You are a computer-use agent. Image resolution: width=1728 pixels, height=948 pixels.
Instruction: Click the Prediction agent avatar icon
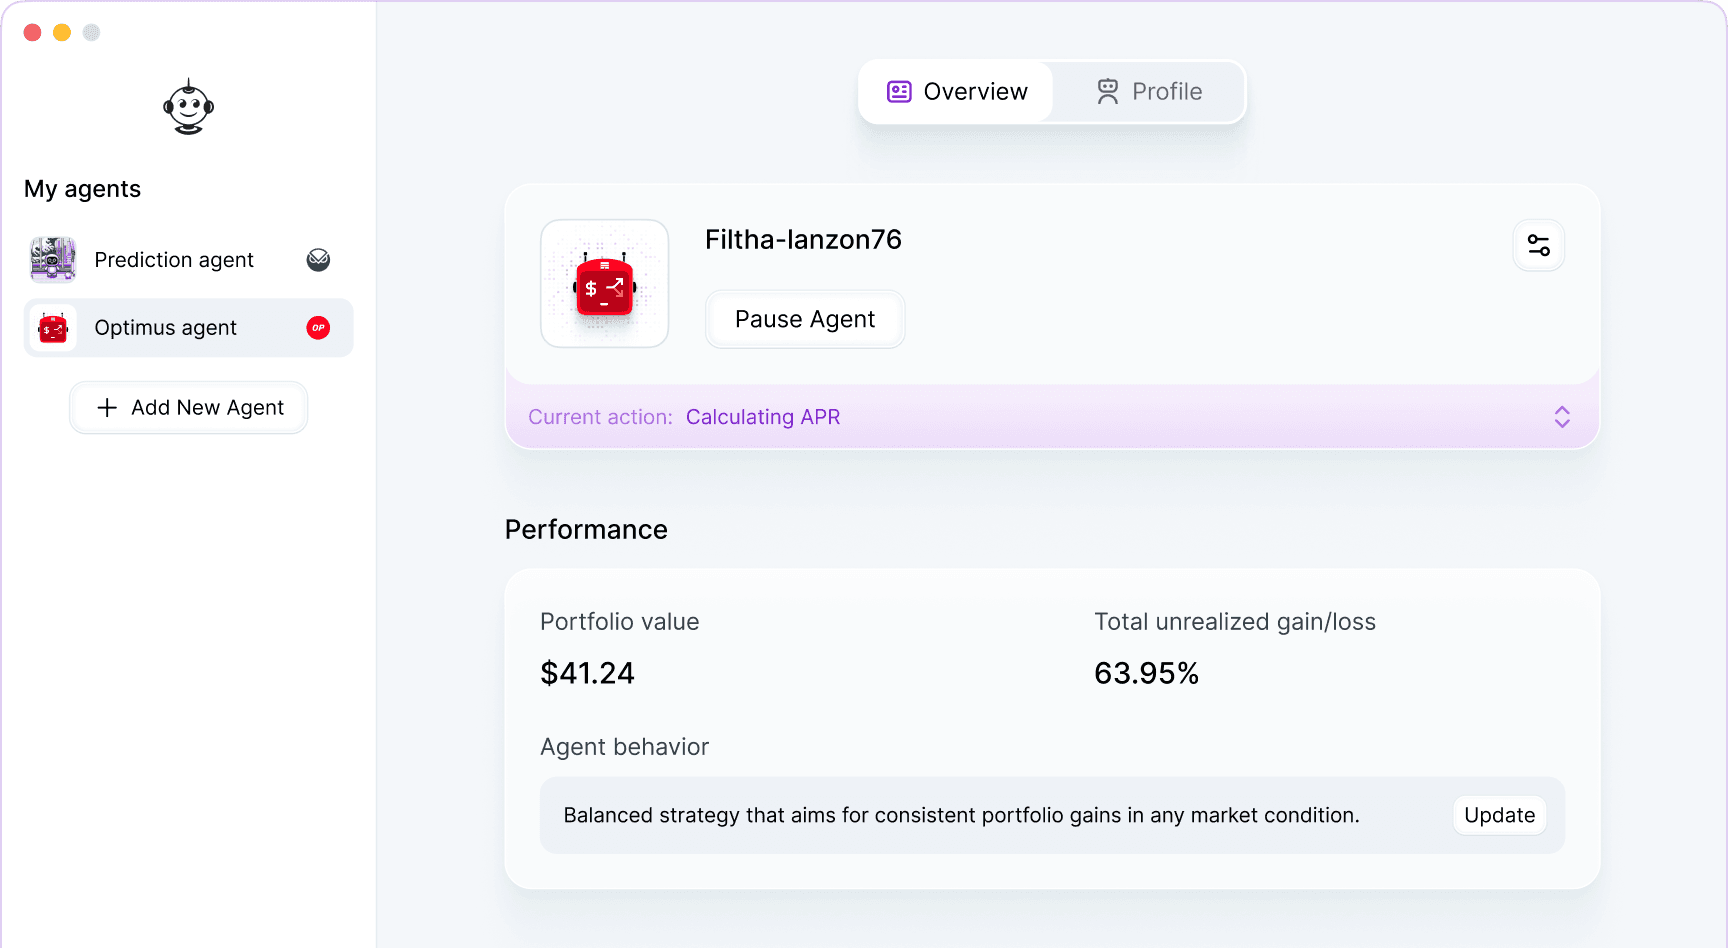pyautogui.click(x=53, y=260)
